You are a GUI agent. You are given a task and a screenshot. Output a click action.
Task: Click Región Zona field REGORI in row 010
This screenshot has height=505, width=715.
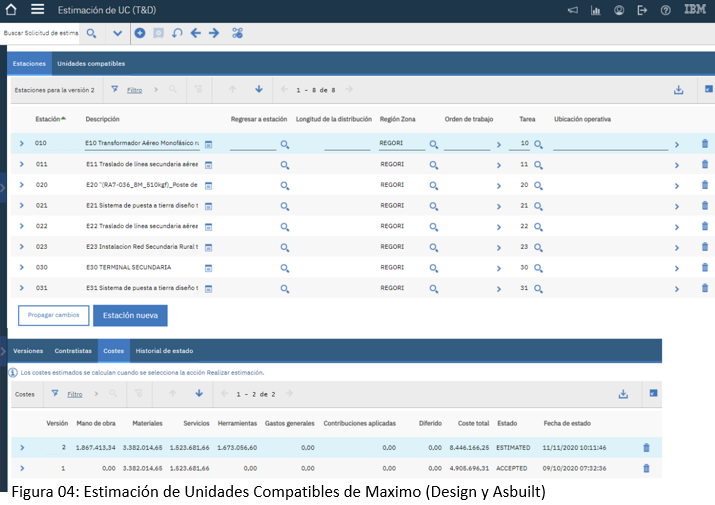pos(402,143)
